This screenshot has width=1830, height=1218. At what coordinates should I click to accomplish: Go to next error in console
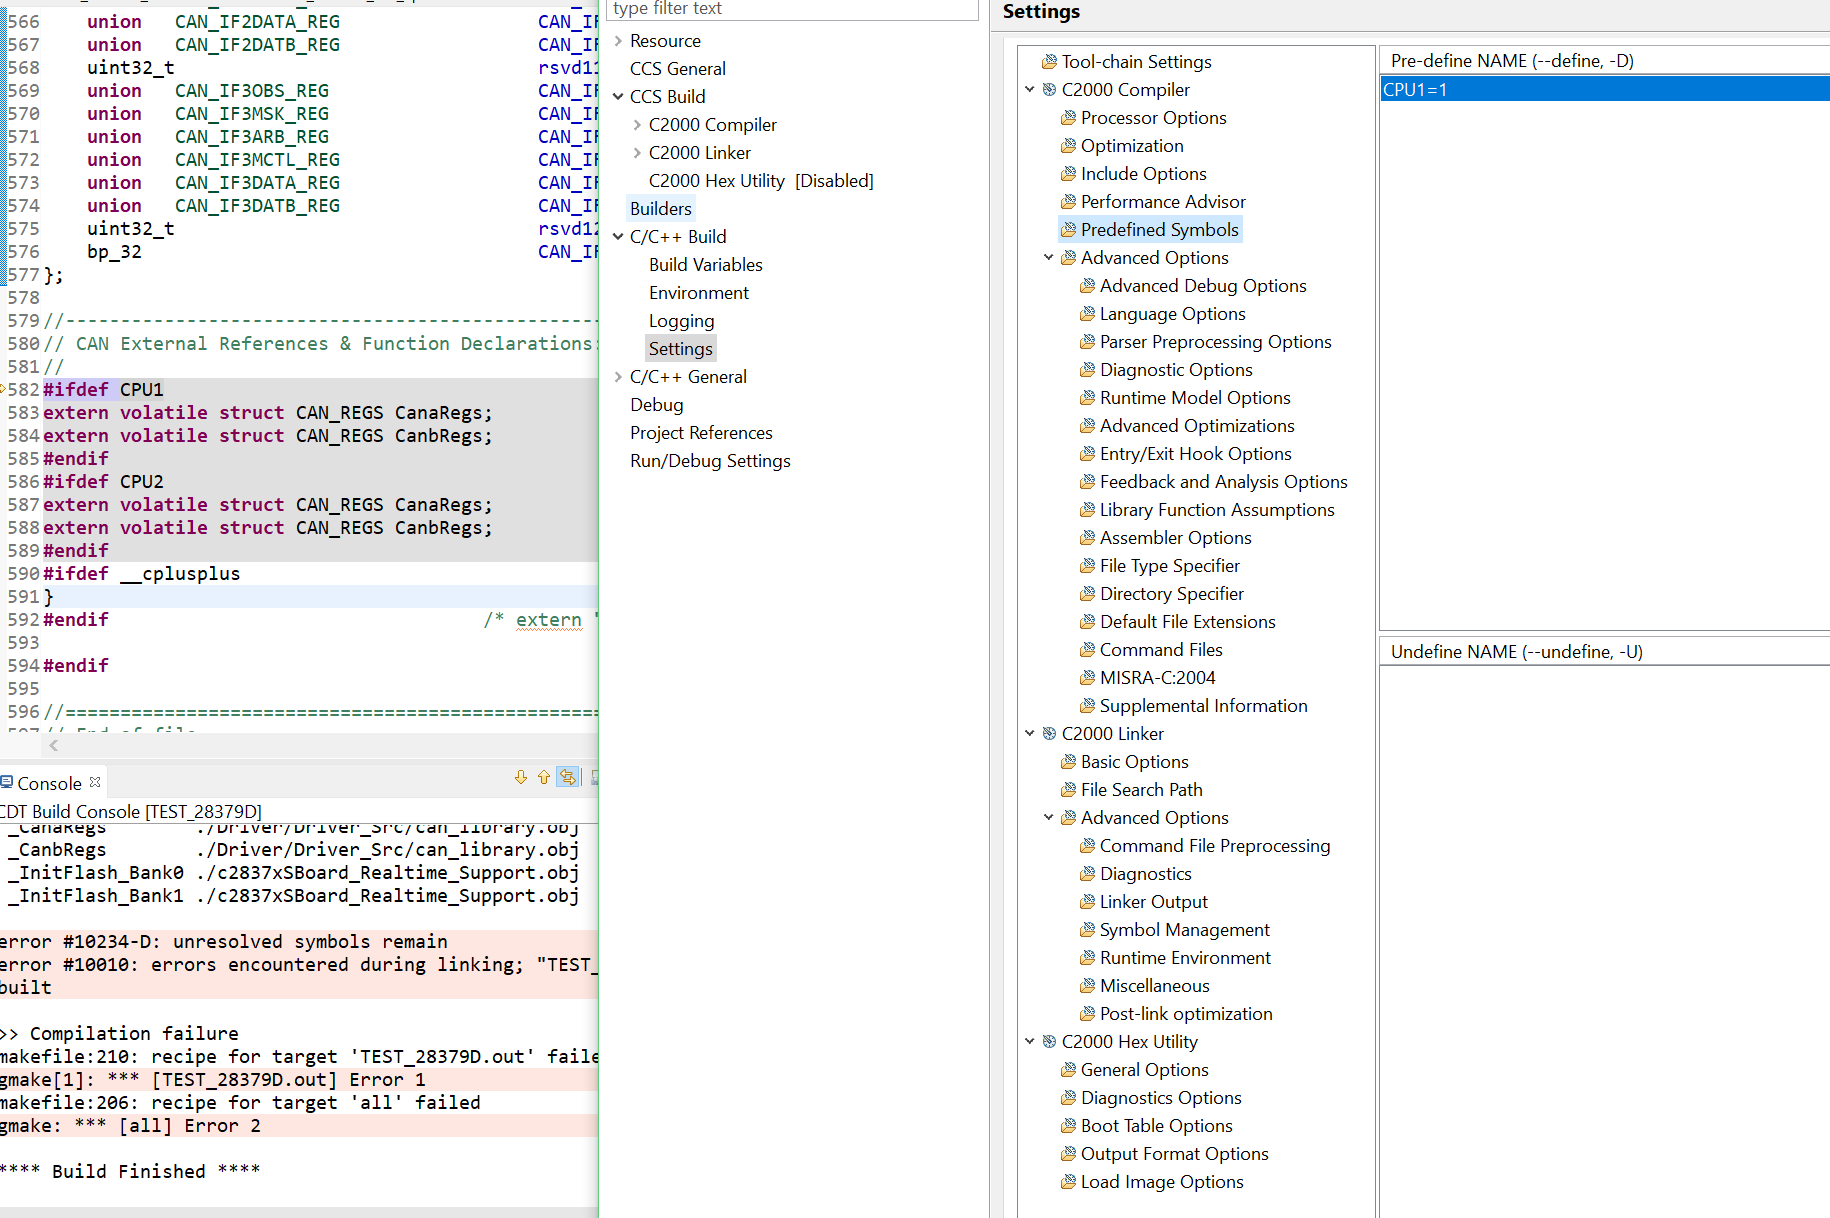pos(520,777)
